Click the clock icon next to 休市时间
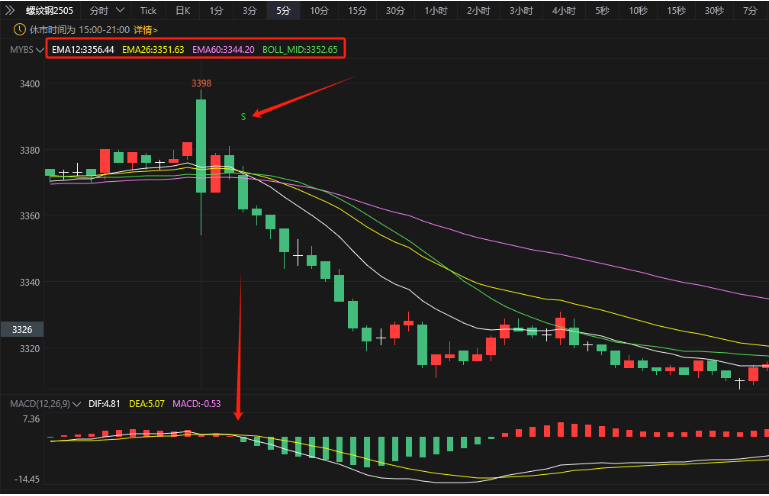This screenshot has height=496, width=769. click(18, 30)
